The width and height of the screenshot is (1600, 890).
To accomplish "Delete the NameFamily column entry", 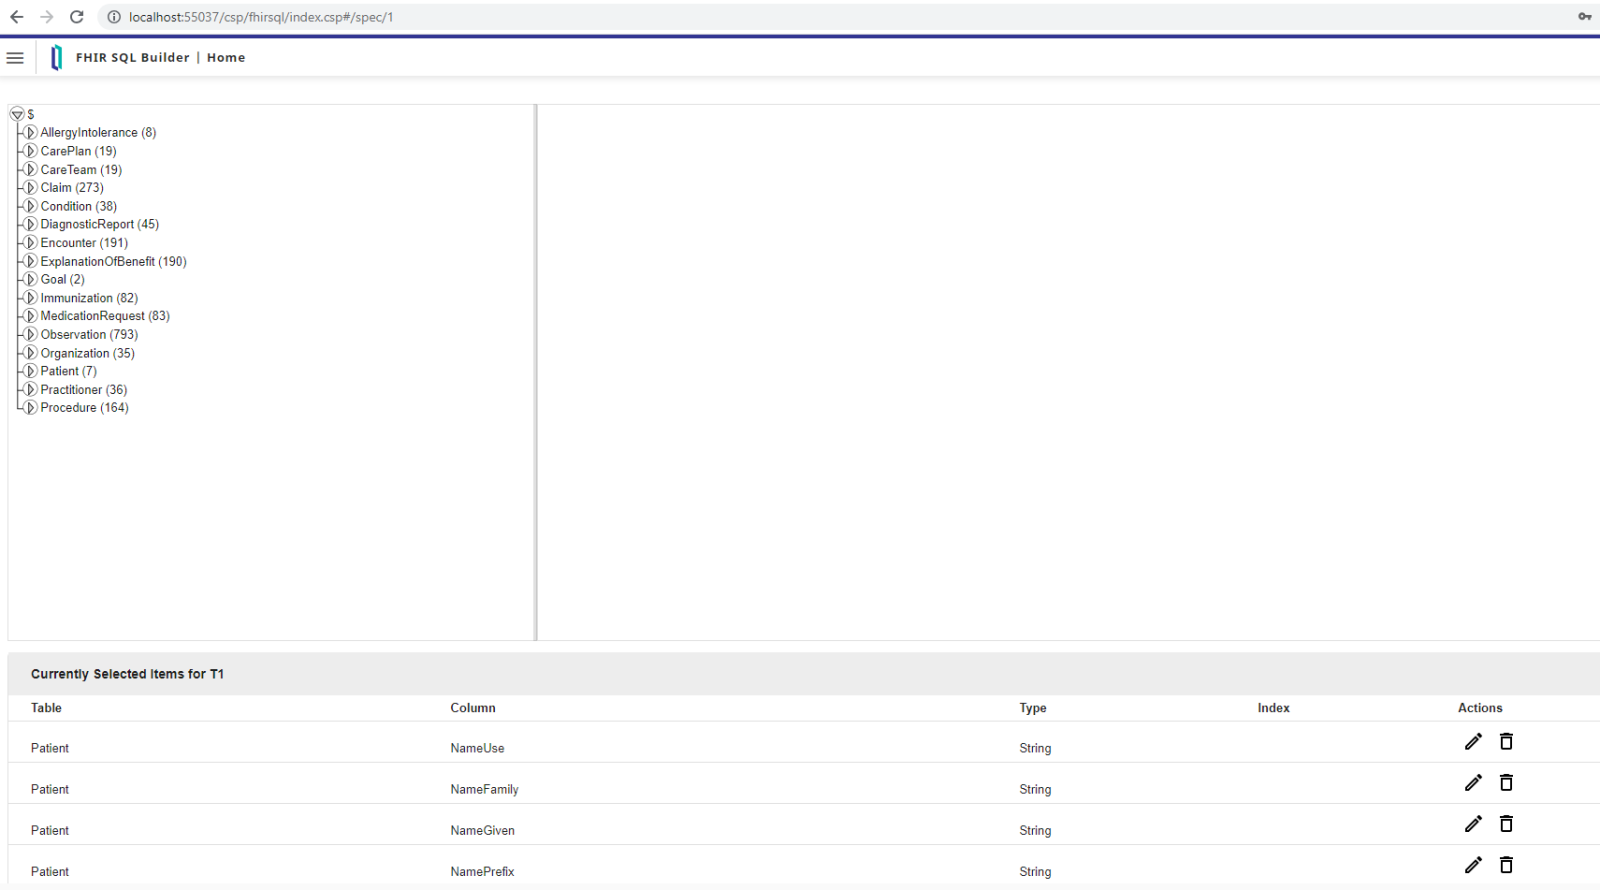I will 1506,783.
